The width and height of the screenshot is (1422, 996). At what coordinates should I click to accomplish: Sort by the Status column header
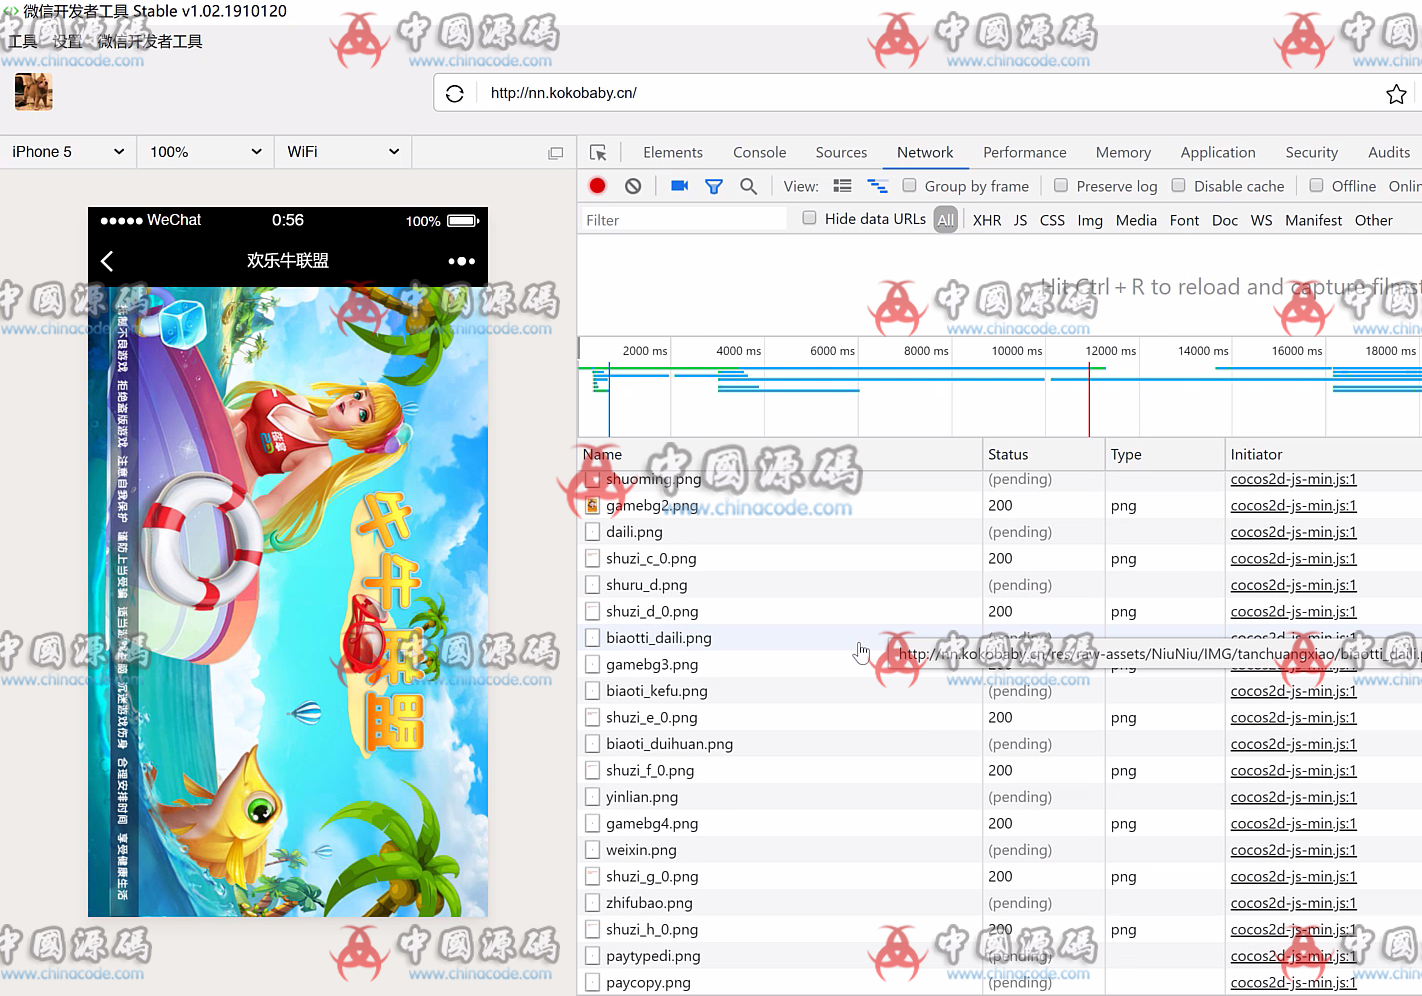pos(1043,454)
